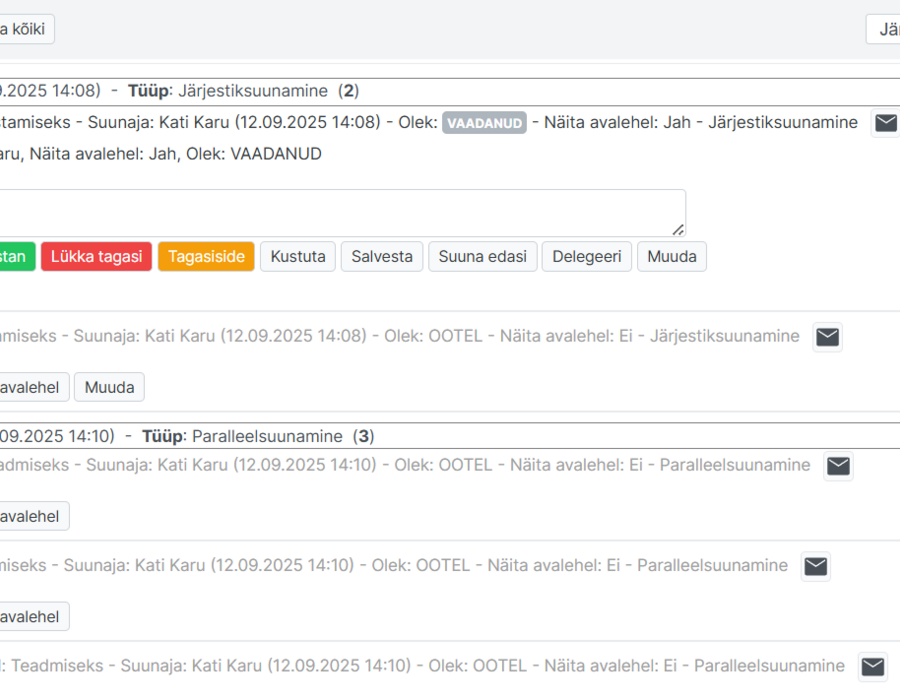Click the green button left of Lükka tagasi
Viewport: 900px width, 700px height.
17,256
